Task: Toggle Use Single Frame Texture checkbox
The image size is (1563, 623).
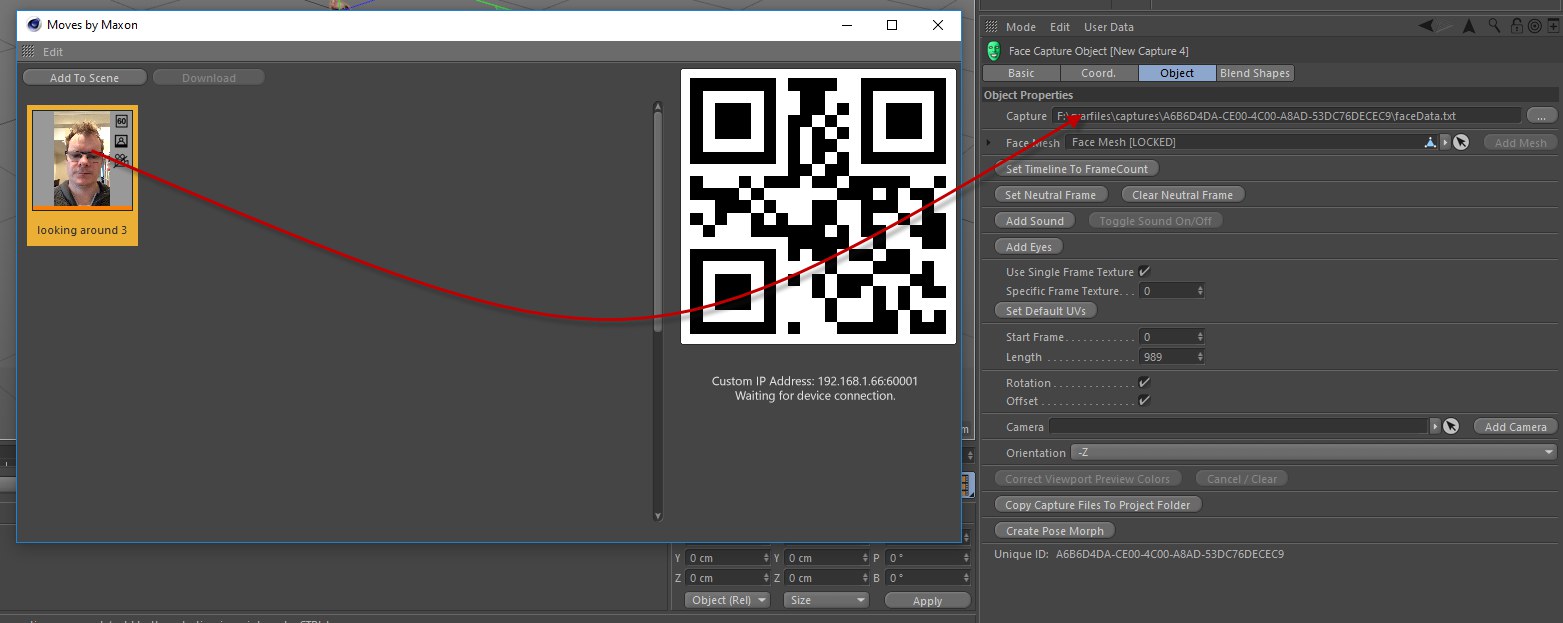Action: tap(1144, 272)
